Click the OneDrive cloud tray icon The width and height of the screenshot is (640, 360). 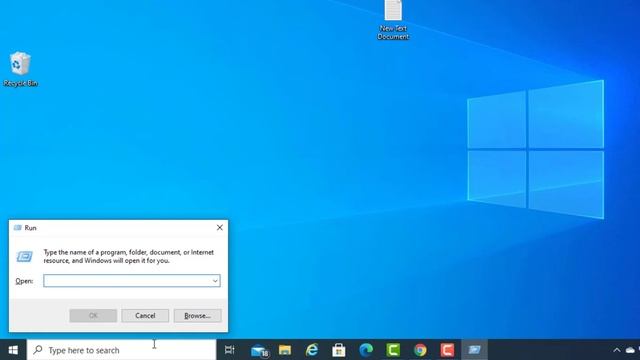tap(630, 350)
